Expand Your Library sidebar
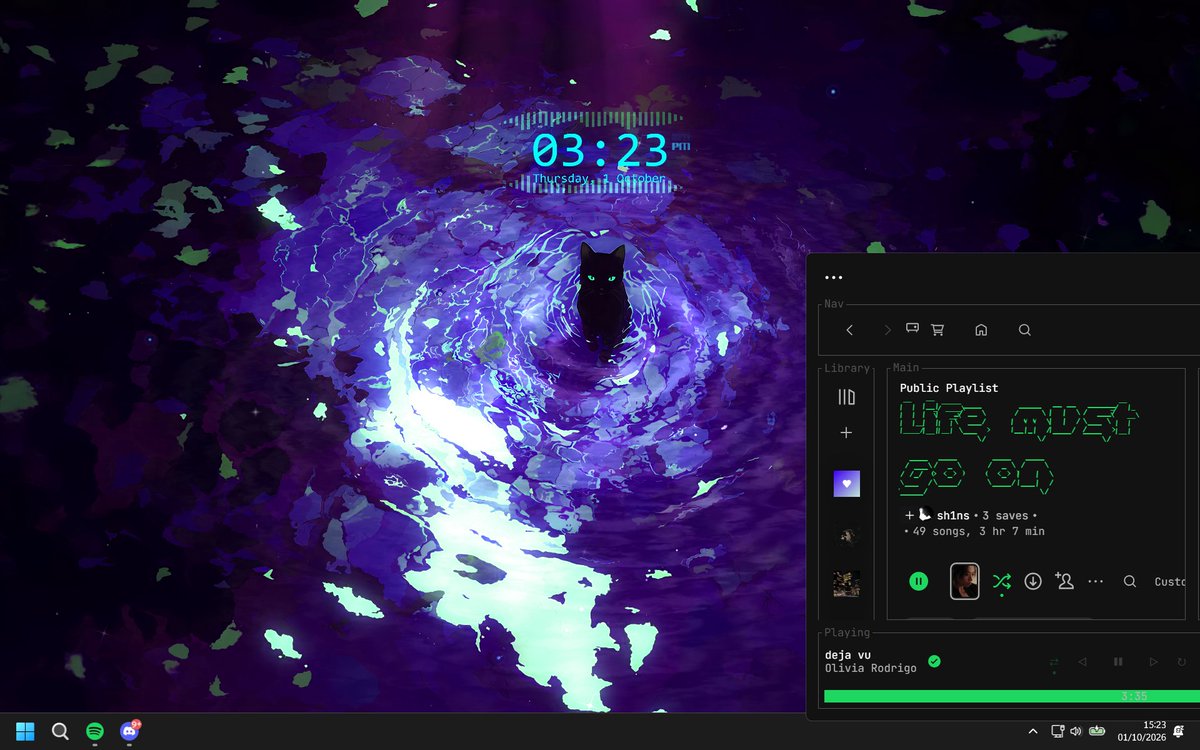1200x750 pixels. tap(847, 397)
